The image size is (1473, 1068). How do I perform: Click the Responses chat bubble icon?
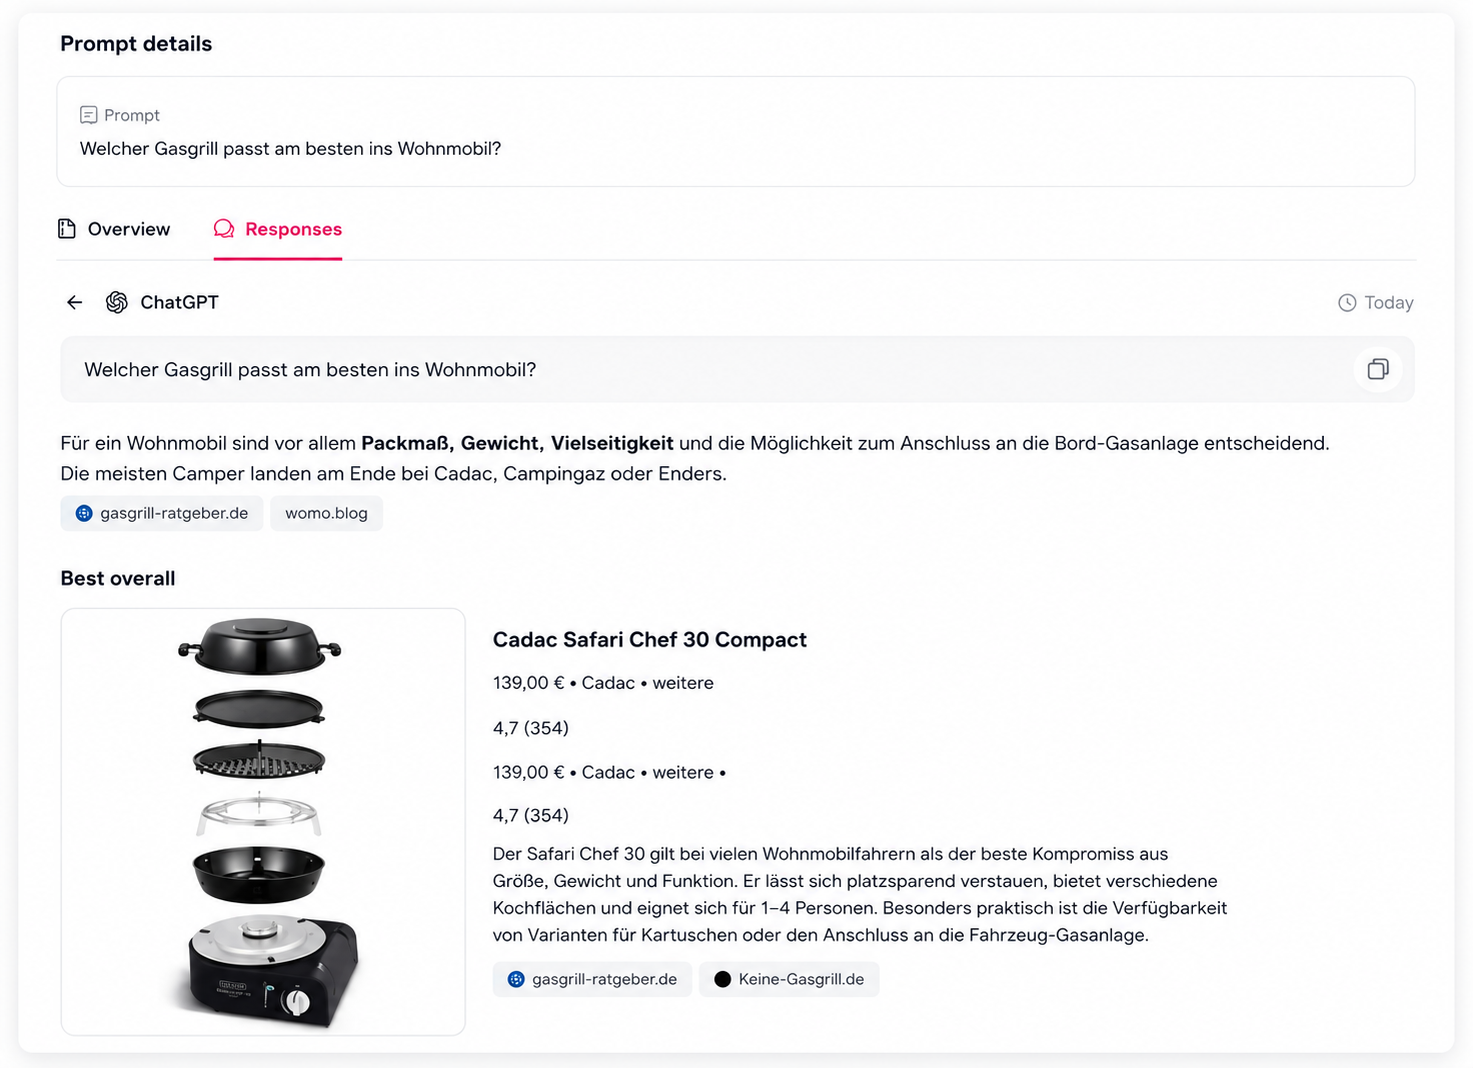click(224, 229)
